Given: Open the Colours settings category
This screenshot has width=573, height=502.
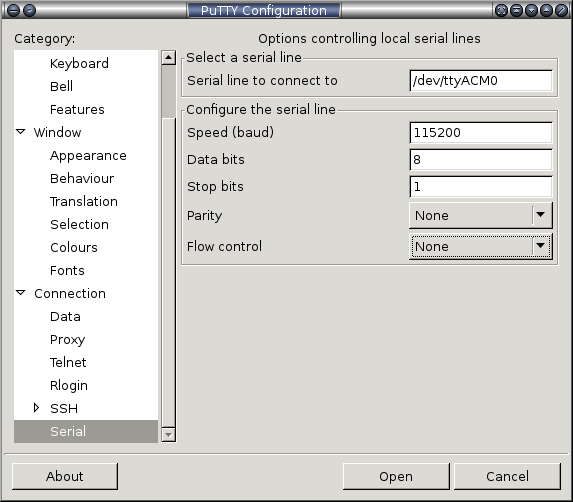Looking at the screenshot, I should (74, 247).
